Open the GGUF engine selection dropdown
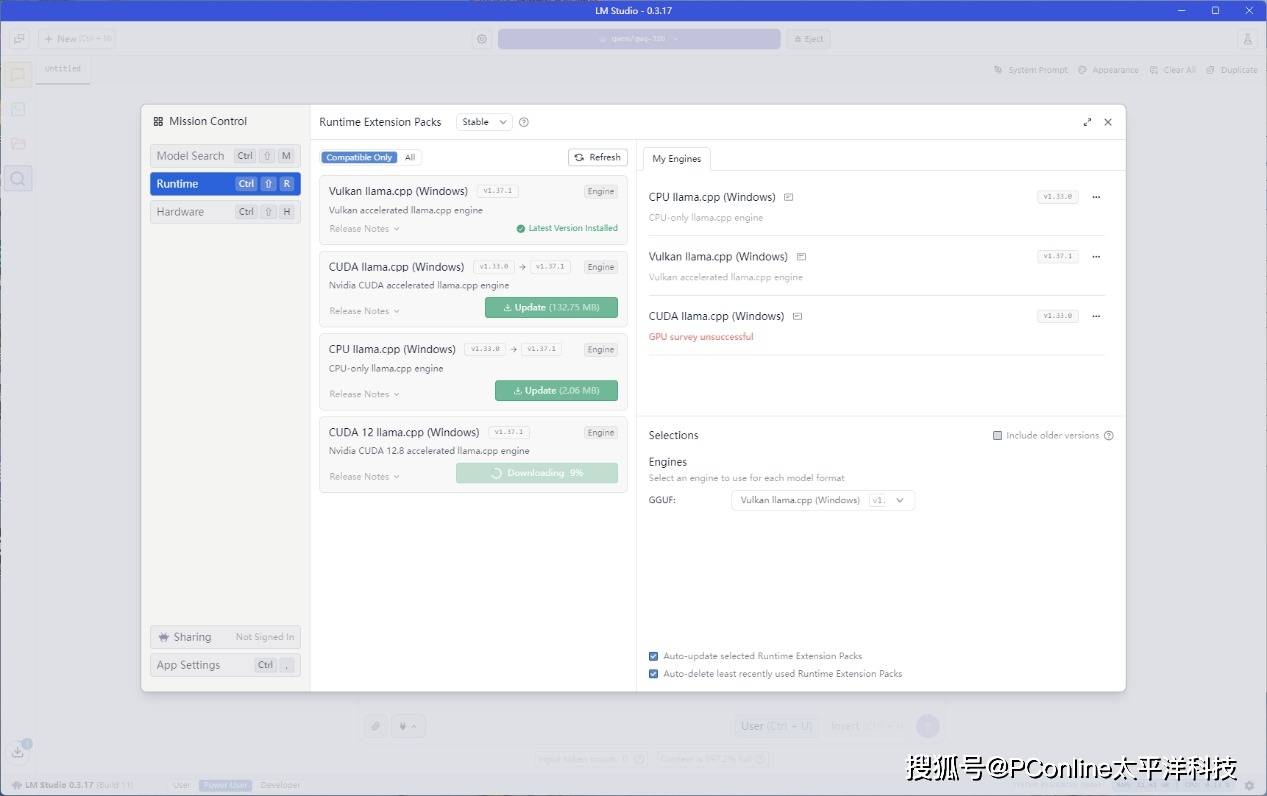The width and height of the screenshot is (1267, 796). pyautogui.click(x=822, y=500)
